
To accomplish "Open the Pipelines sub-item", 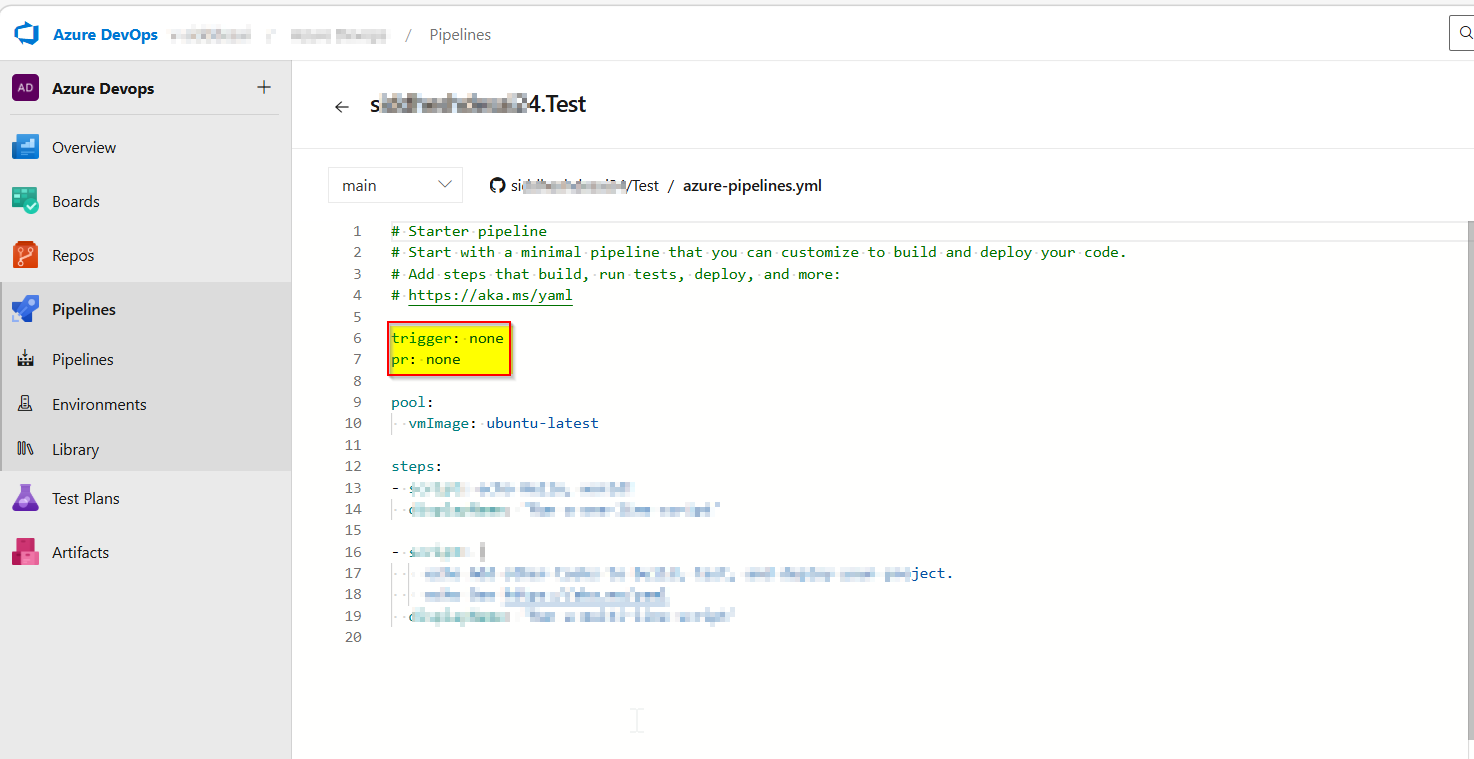I will (x=83, y=359).
